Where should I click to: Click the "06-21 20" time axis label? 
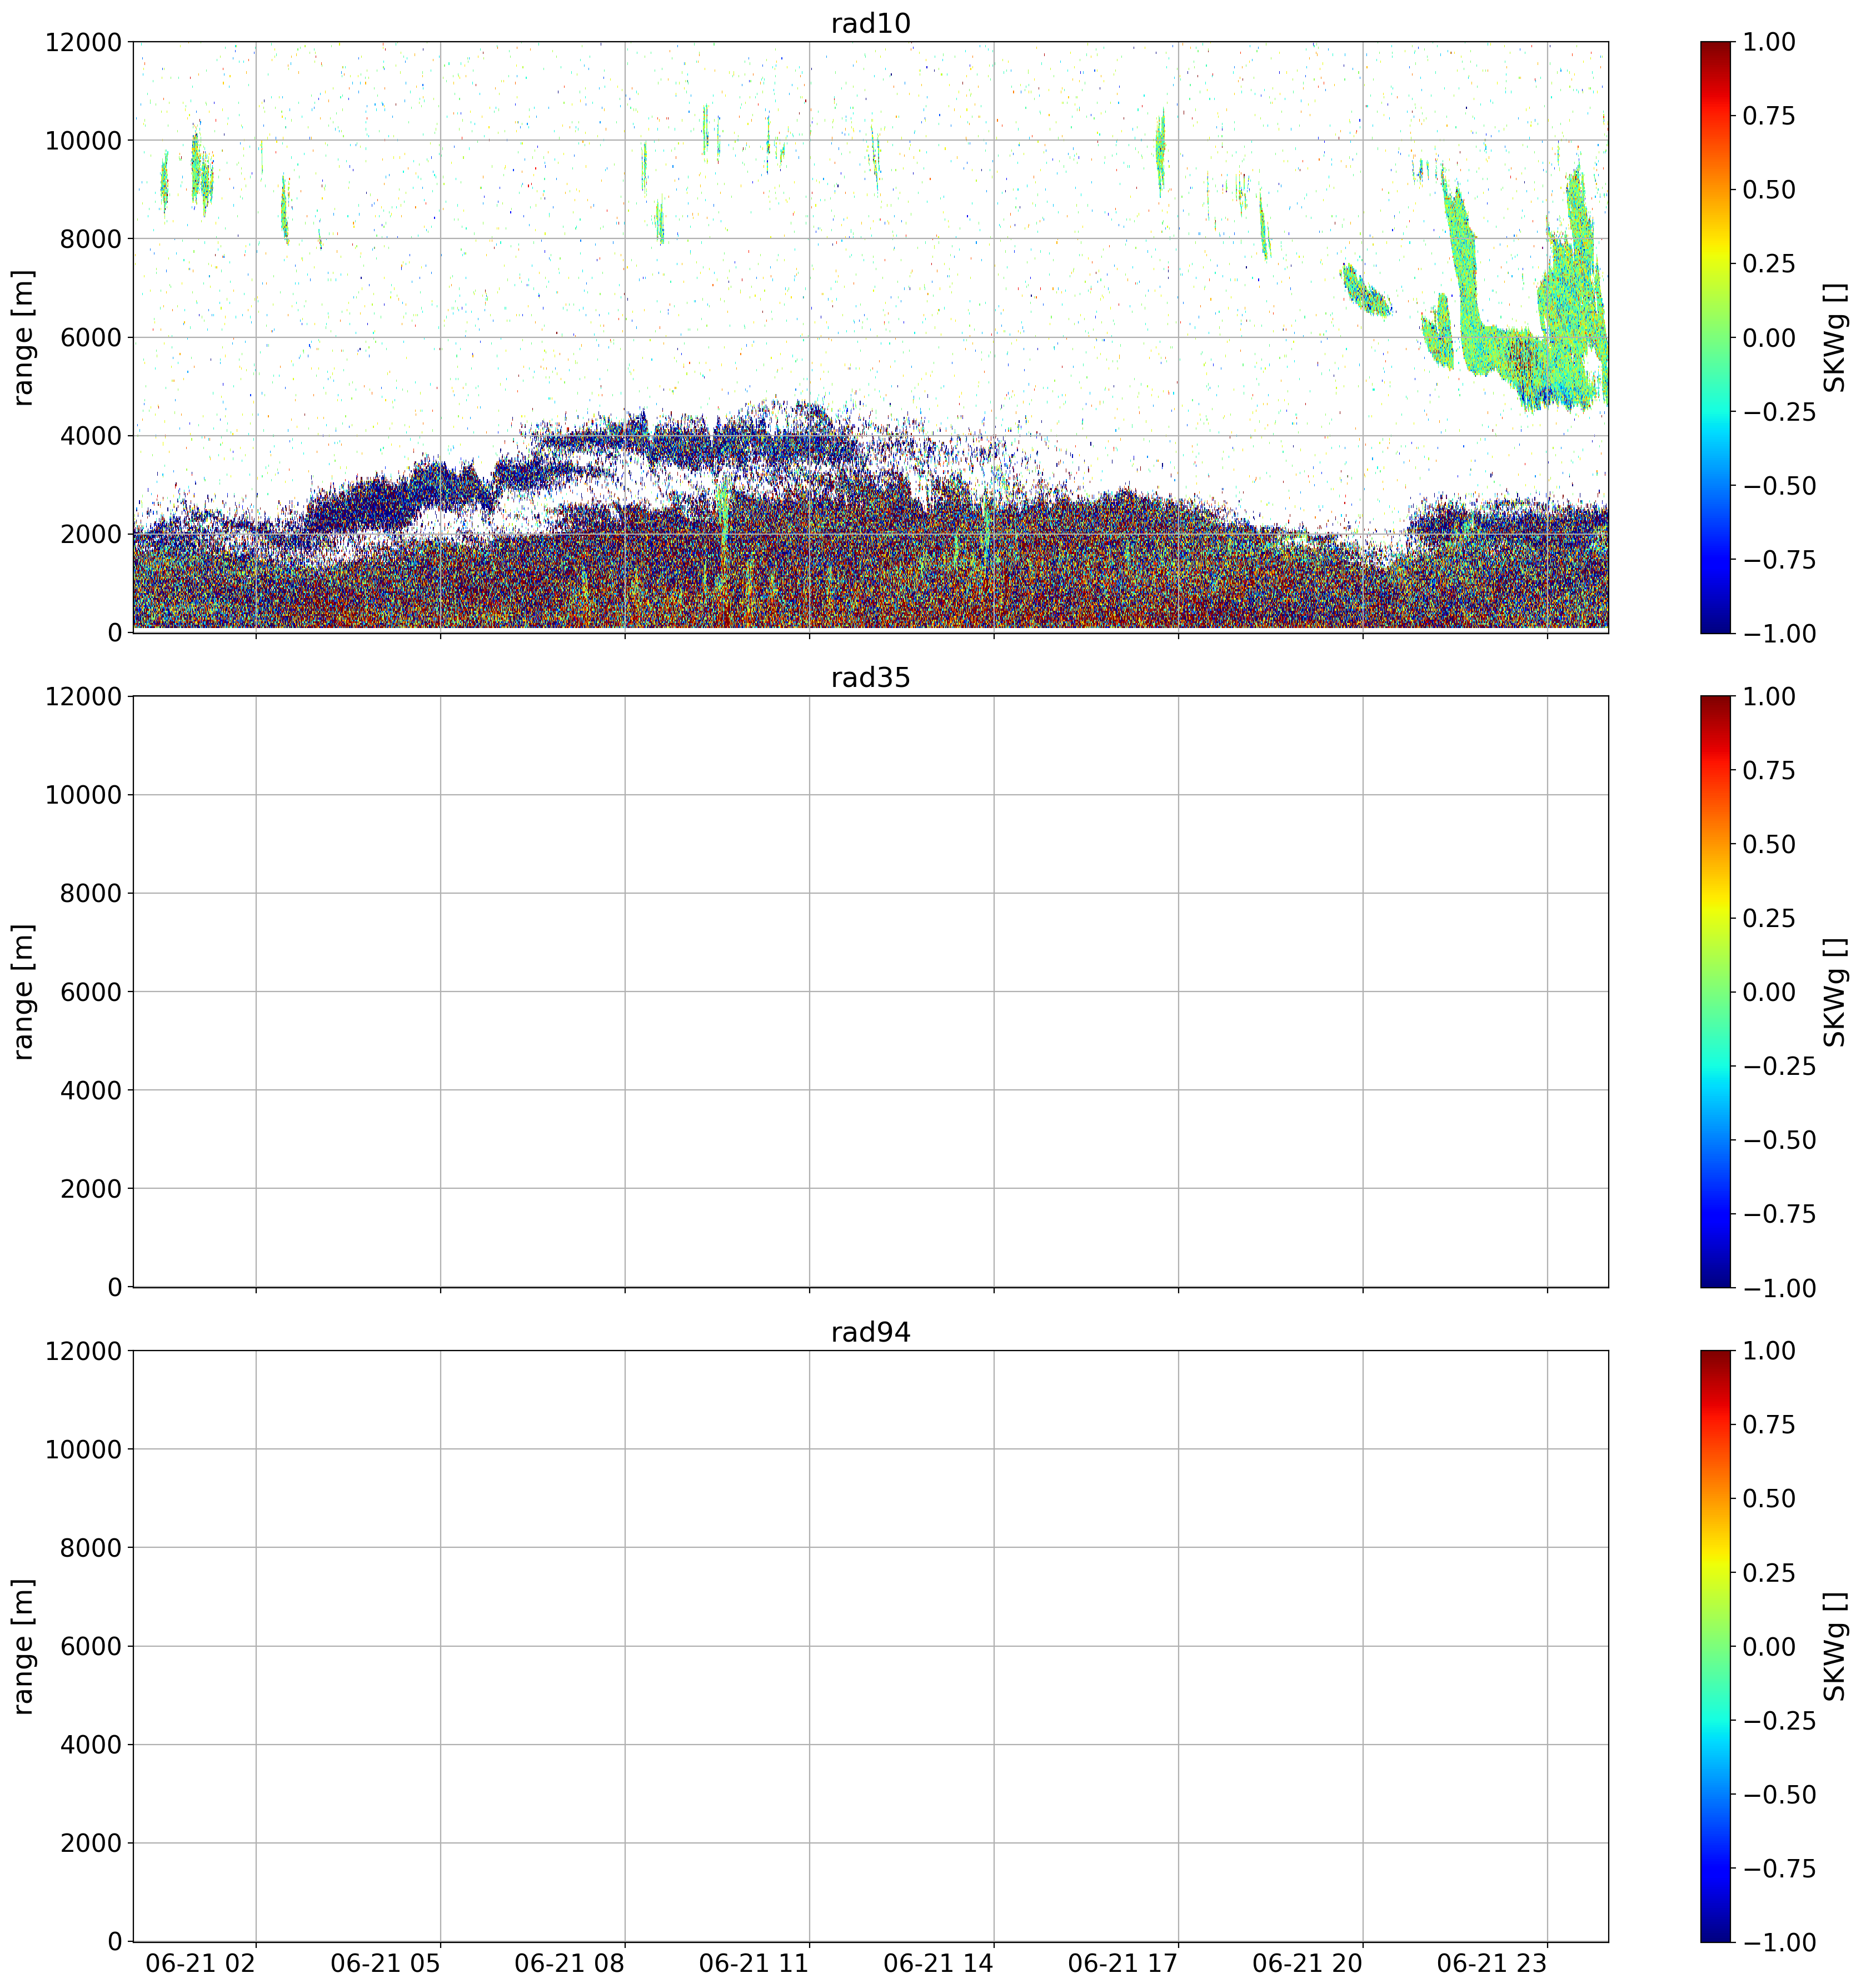pyautogui.click(x=1308, y=1963)
